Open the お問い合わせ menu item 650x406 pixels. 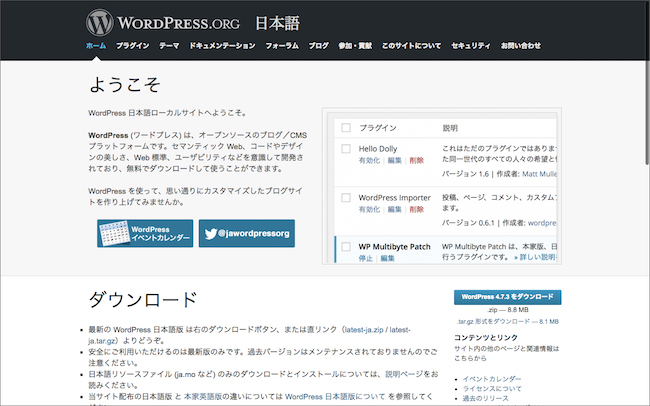(x=521, y=46)
